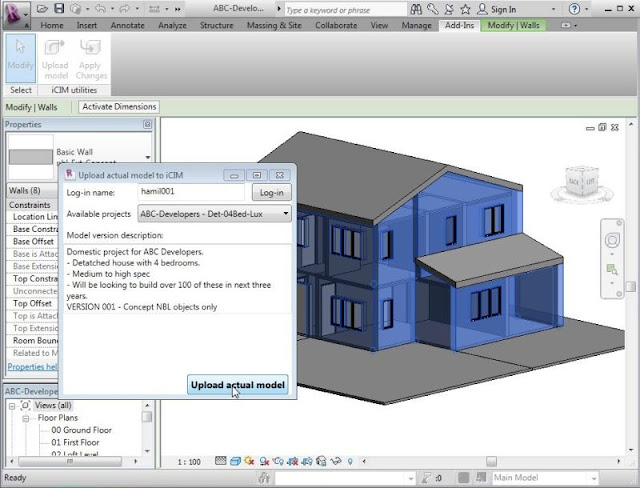Viewport: 640px width, 488px height.
Task: Open the Insert ribbon tab
Action: pyautogui.click(x=87, y=25)
